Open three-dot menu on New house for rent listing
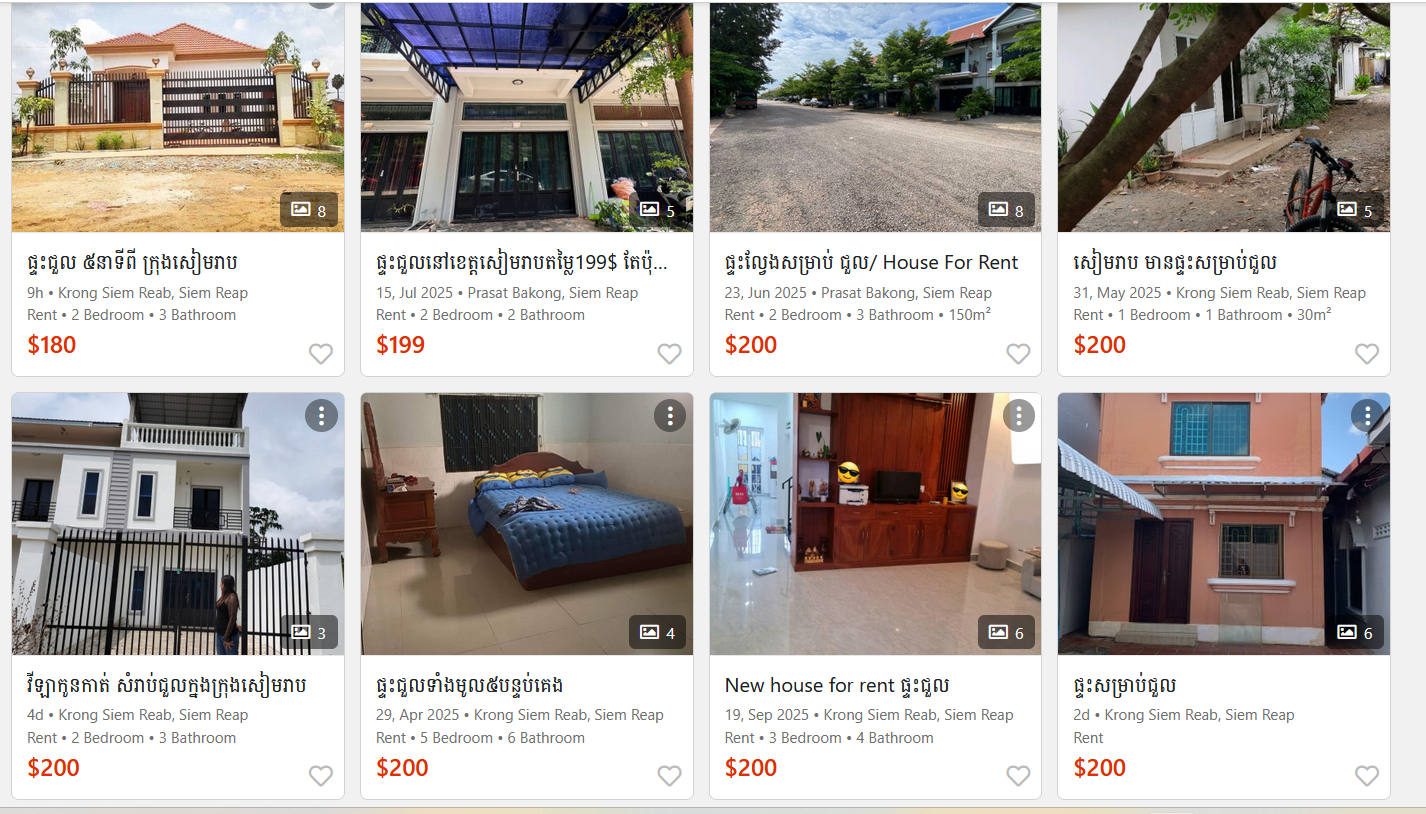The image size is (1426, 814). click(x=1019, y=415)
